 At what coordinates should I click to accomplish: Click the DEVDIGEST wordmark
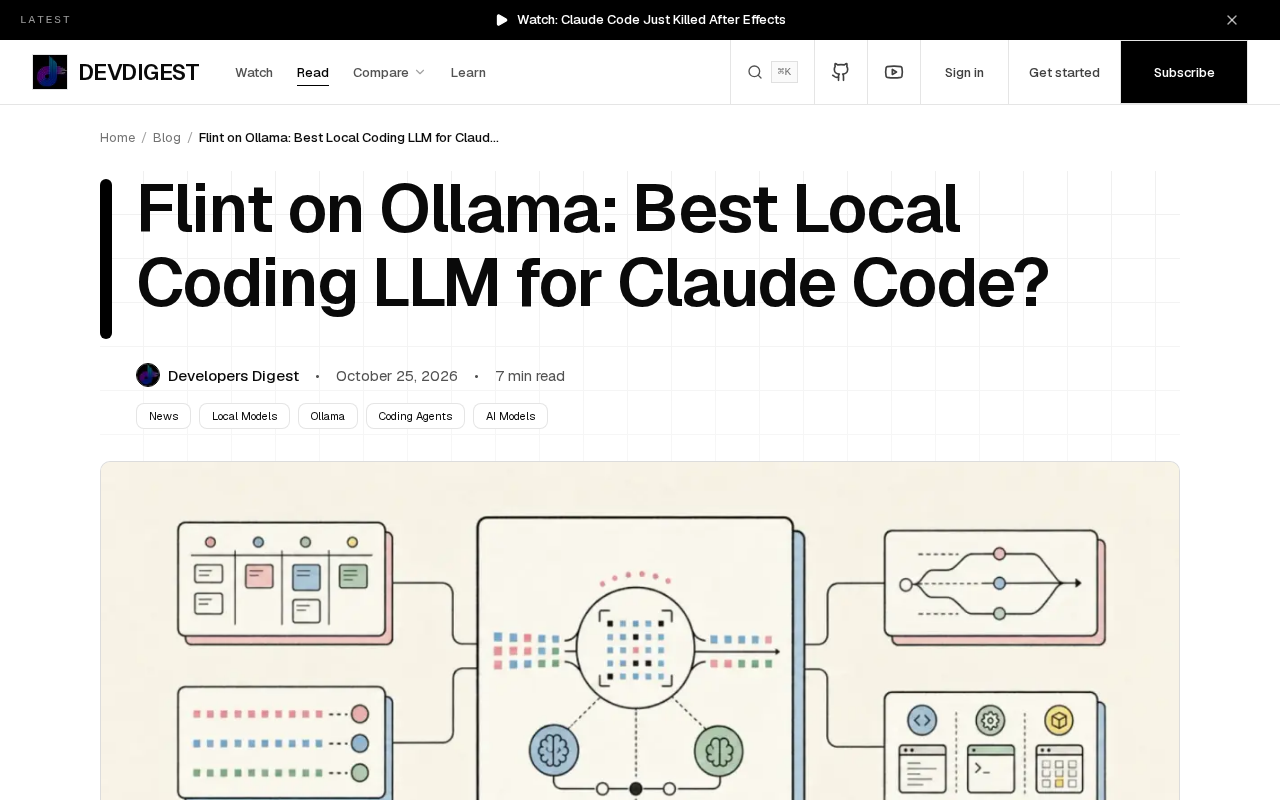[139, 72]
